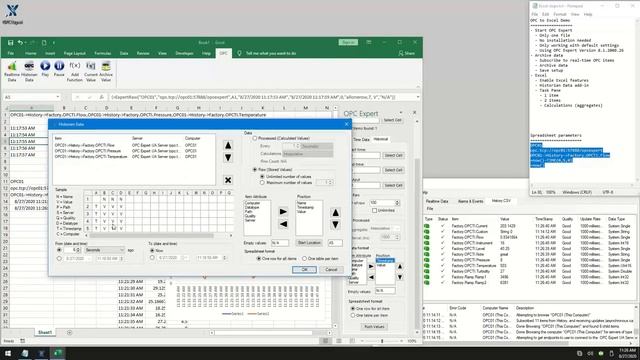Move the position entry up in the OPC Expert task pane

400,267
